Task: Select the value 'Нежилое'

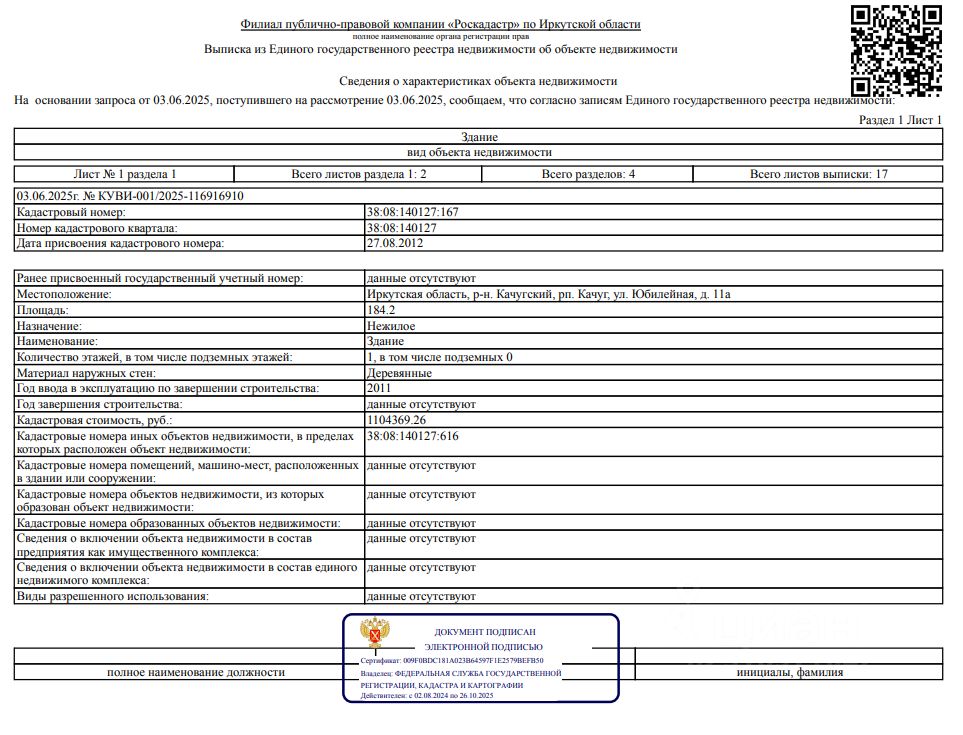Action: pyautogui.click(x=391, y=326)
